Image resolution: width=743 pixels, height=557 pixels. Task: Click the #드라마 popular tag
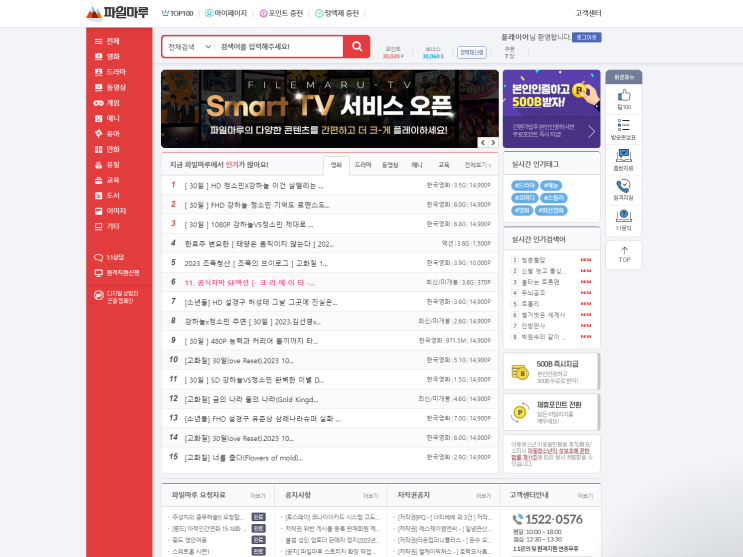point(525,185)
